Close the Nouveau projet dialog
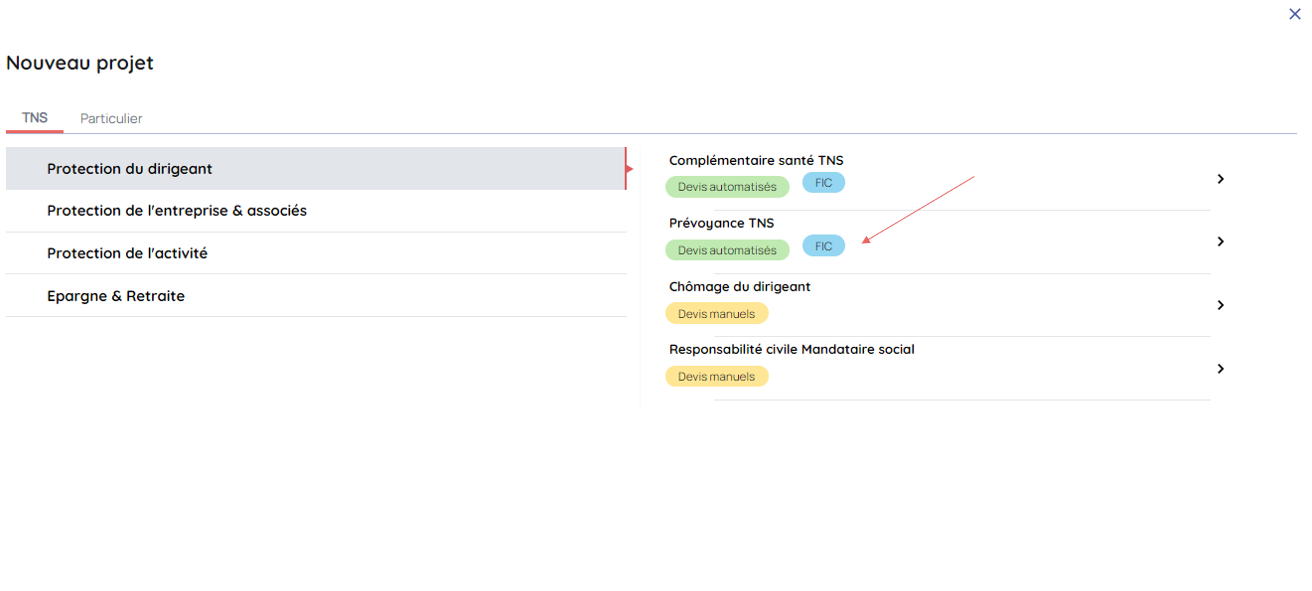Viewport: 1312px width, 591px height. pyautogui.click(x=1294, y=14)
